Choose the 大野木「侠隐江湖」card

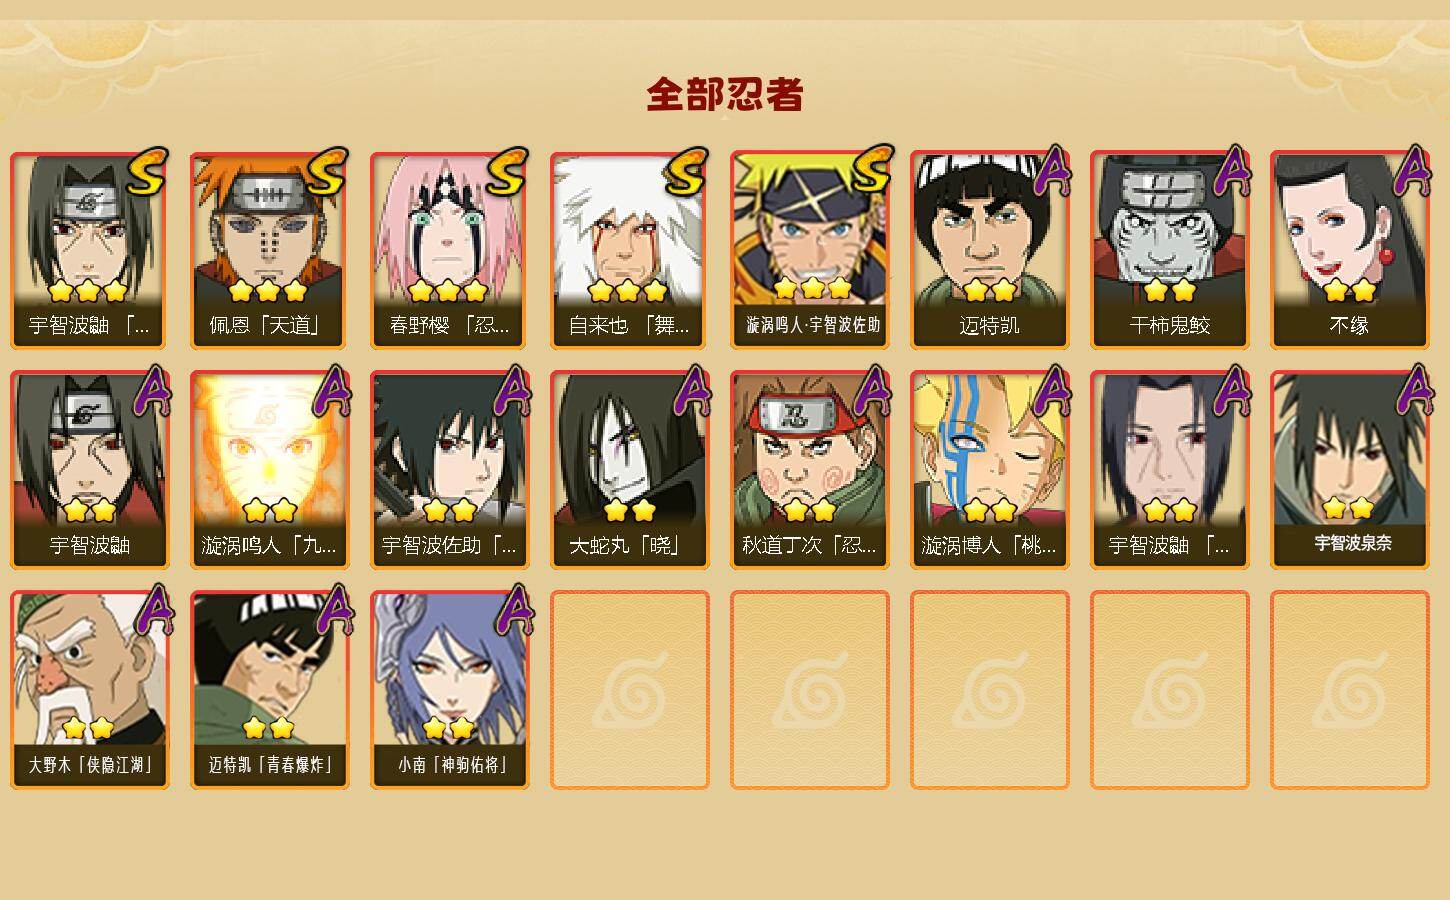point(89,690)
